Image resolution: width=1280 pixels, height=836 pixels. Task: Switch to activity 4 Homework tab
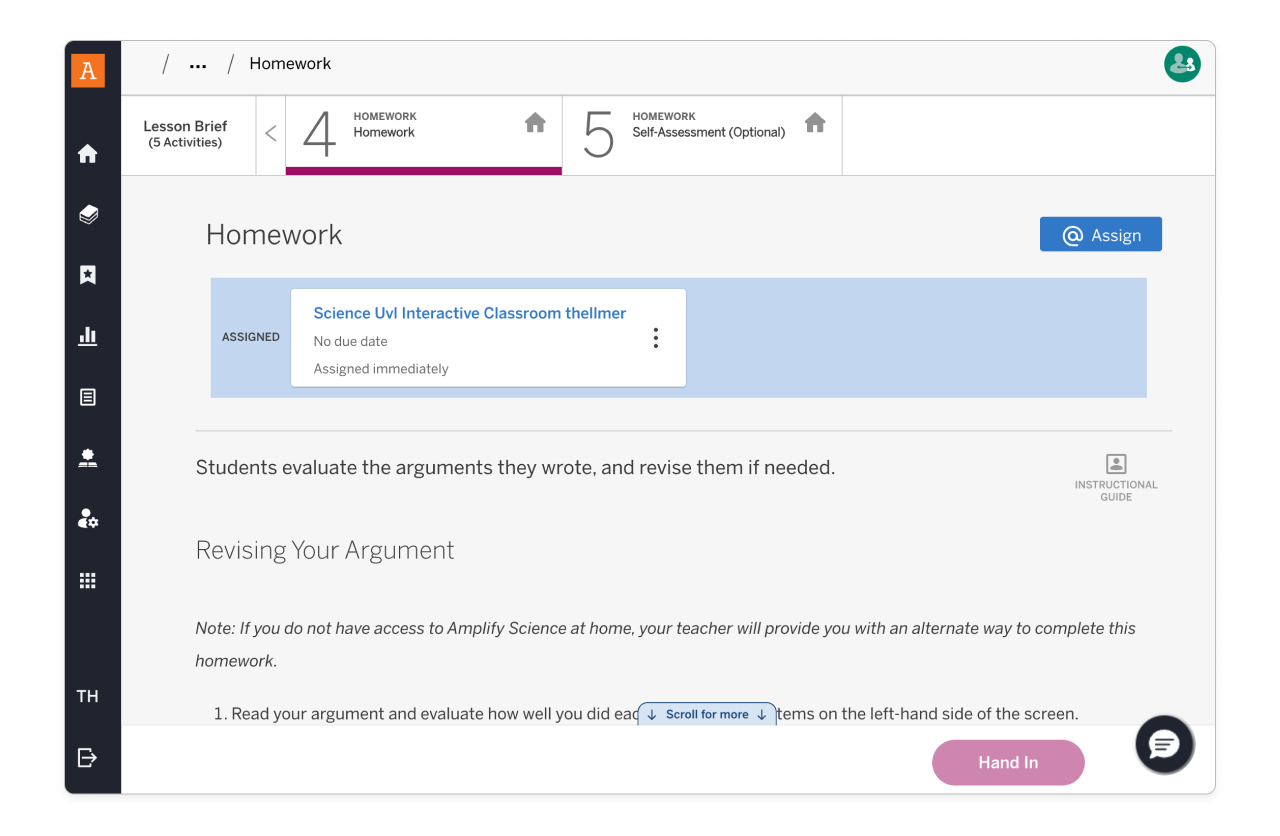pyautogui.click(x=423, y=134)
